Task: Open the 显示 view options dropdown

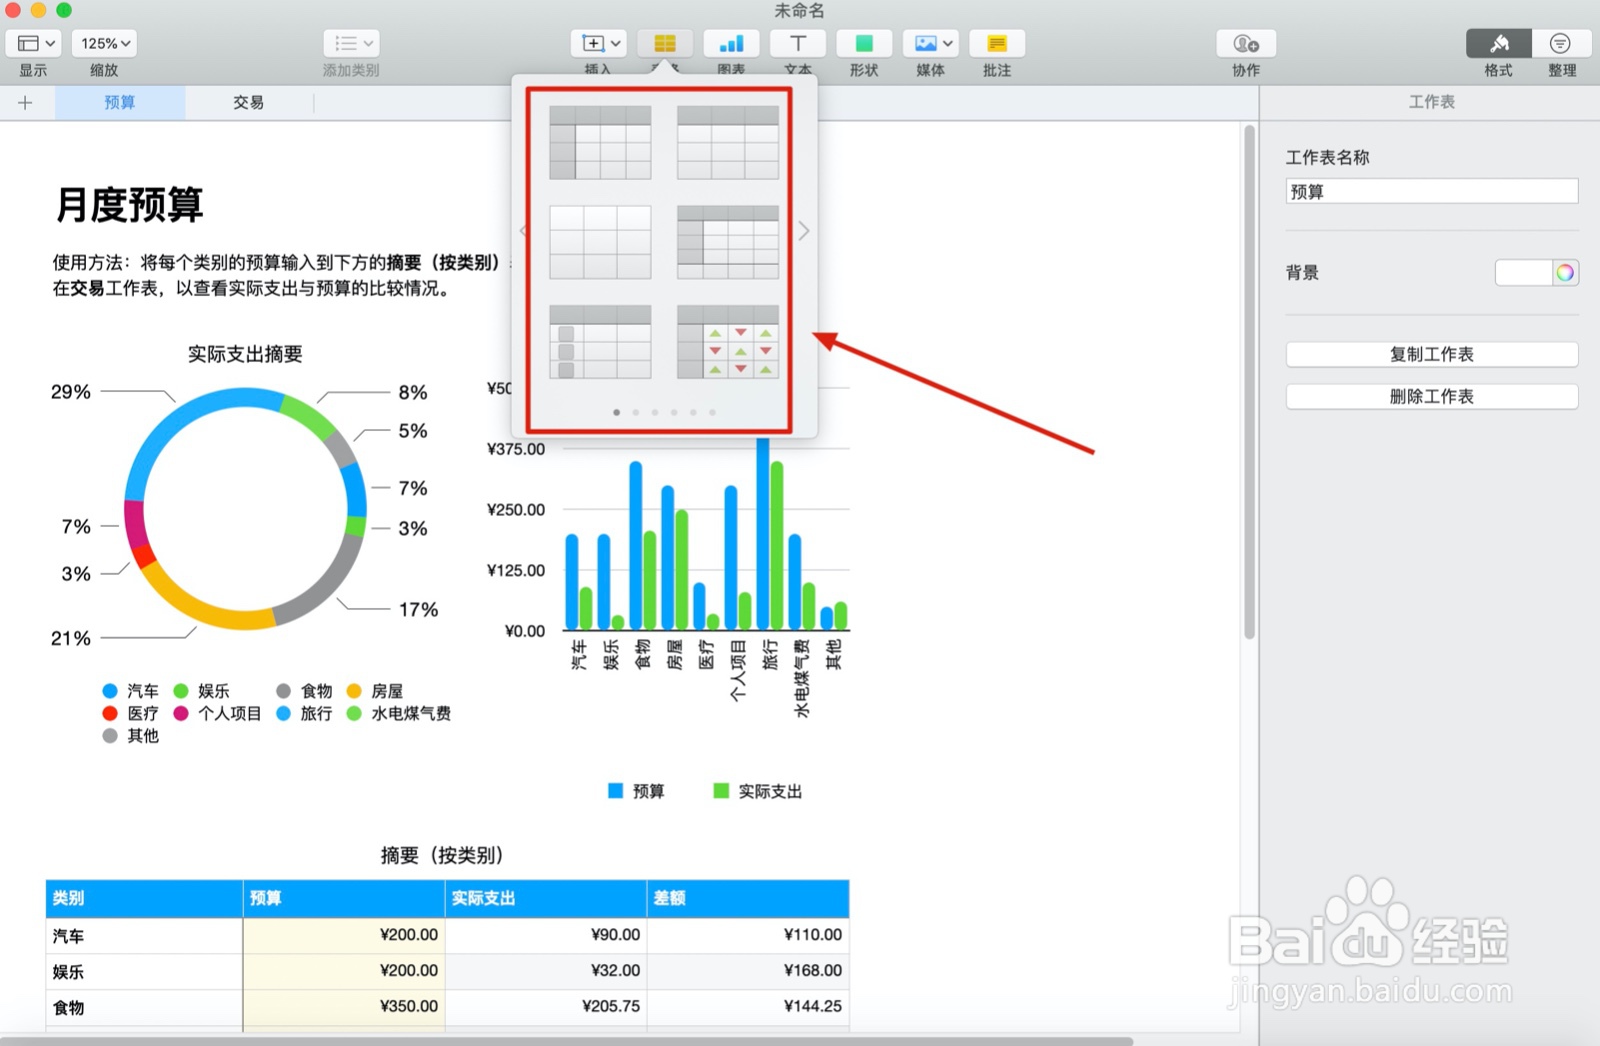Action: [x=33, y=43]
